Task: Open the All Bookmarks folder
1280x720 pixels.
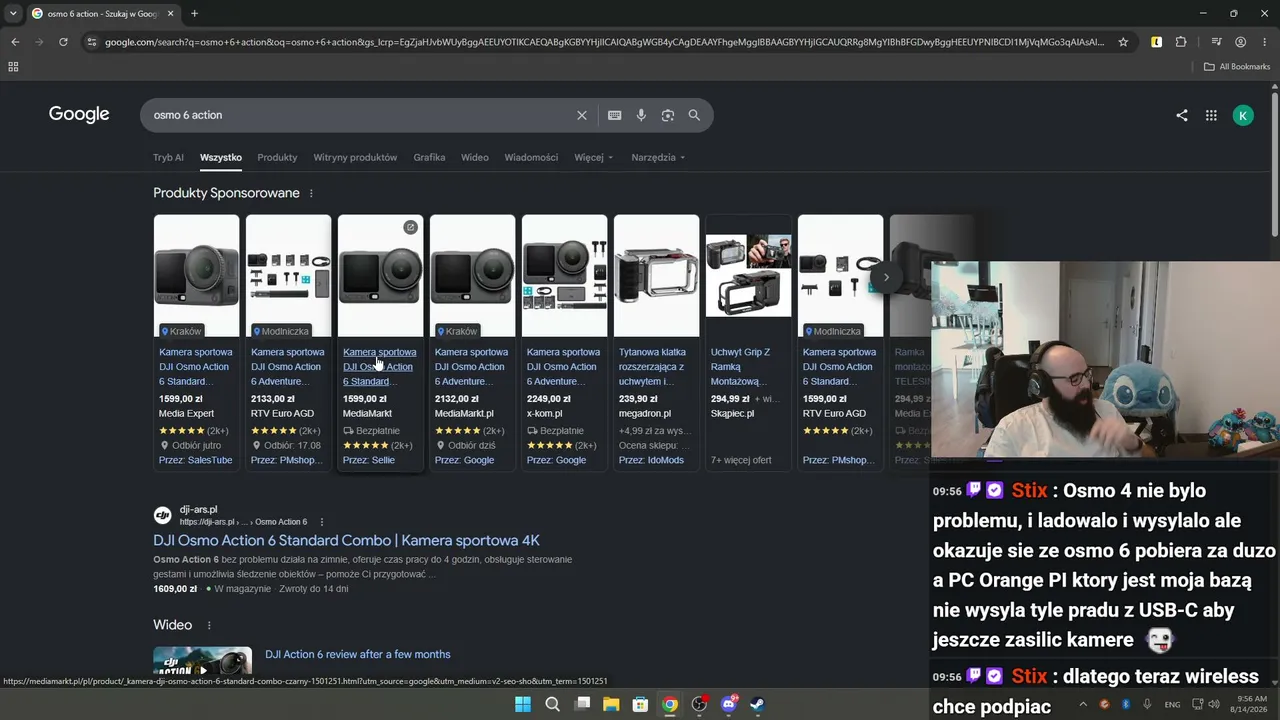Action: pos(1237,67)
